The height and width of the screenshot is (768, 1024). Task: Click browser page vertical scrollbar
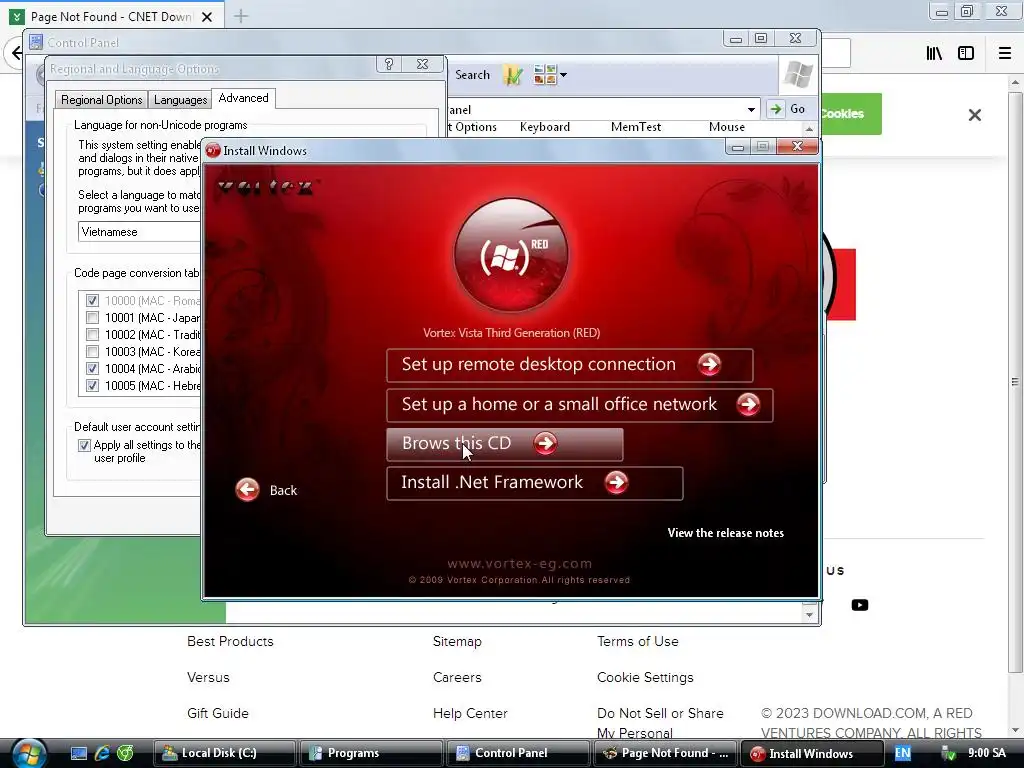click(1015, 381)
